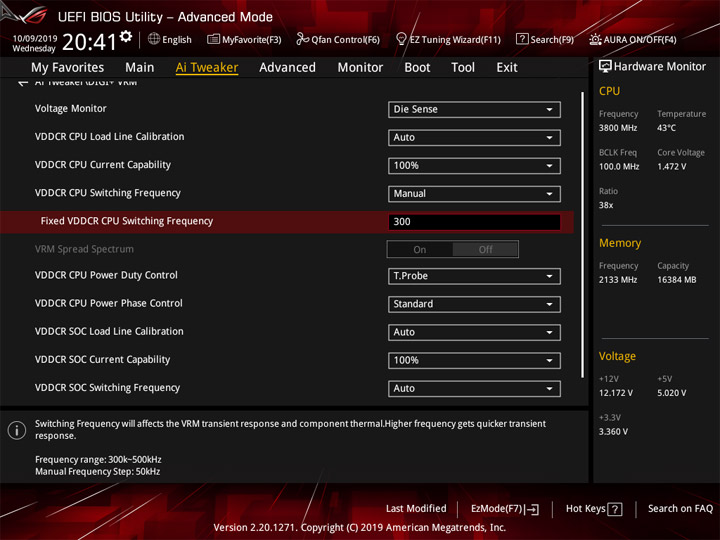
Task: Click Last Modified button
Action: click(416, 509)
